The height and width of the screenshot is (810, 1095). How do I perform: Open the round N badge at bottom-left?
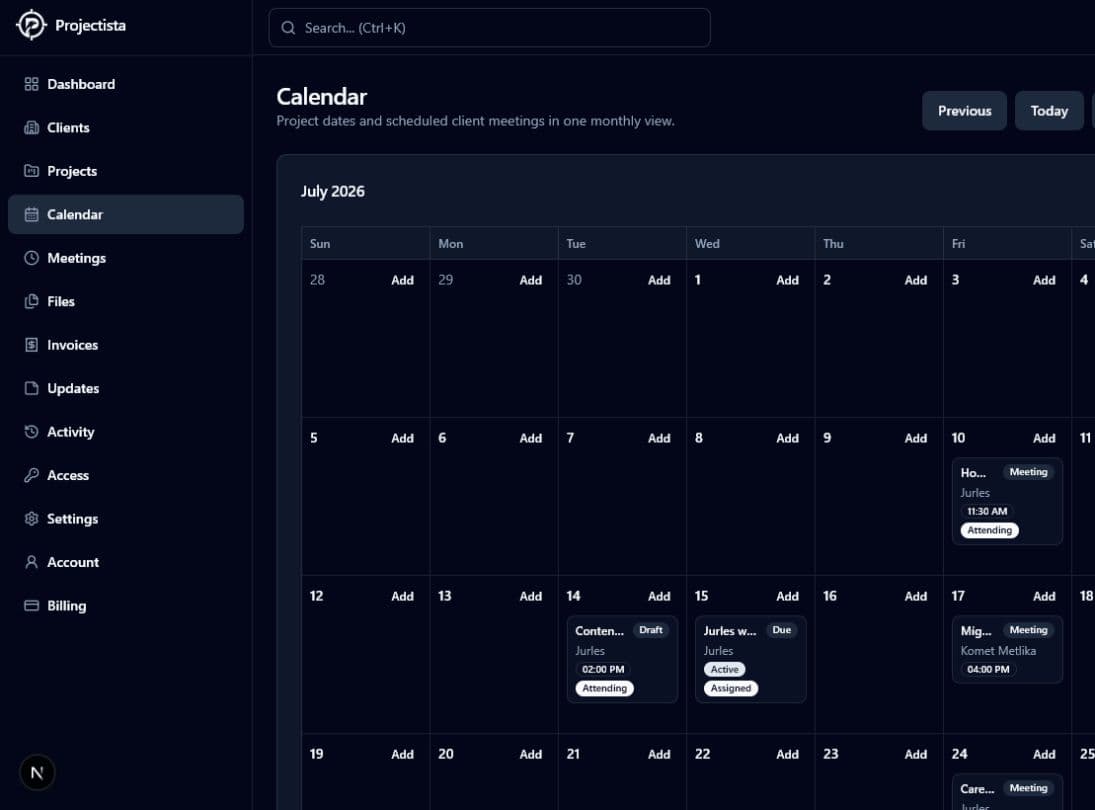pyautogui.click(x=37, y=772)
